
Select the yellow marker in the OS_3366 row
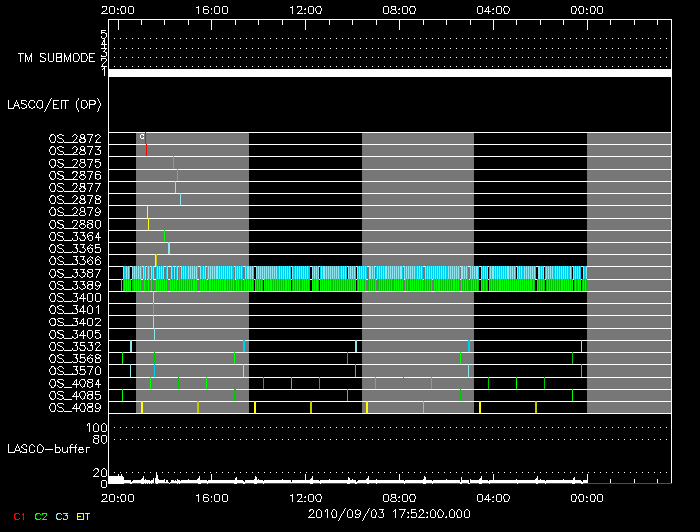click(156, 260)
